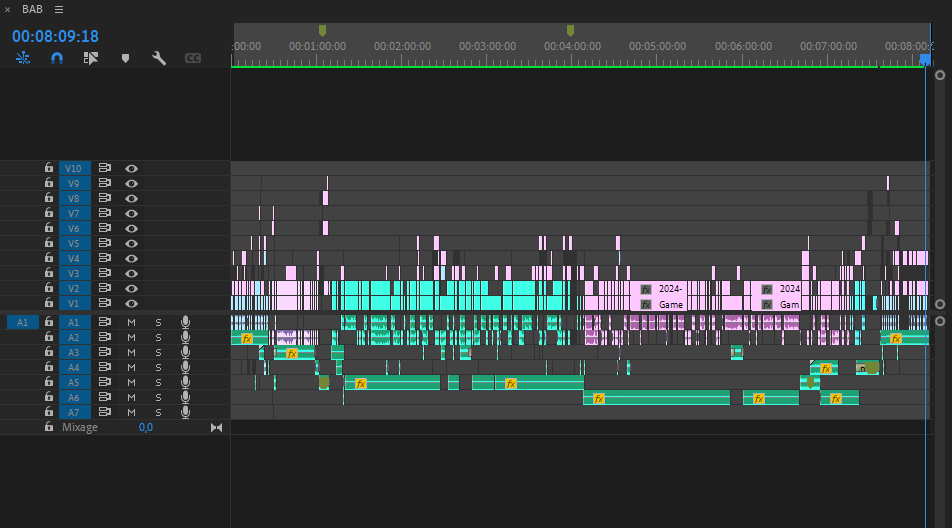Hide track V8 output eye
Image resolution: width=952 pixels, height=528 pixels.
click(131, 198)
